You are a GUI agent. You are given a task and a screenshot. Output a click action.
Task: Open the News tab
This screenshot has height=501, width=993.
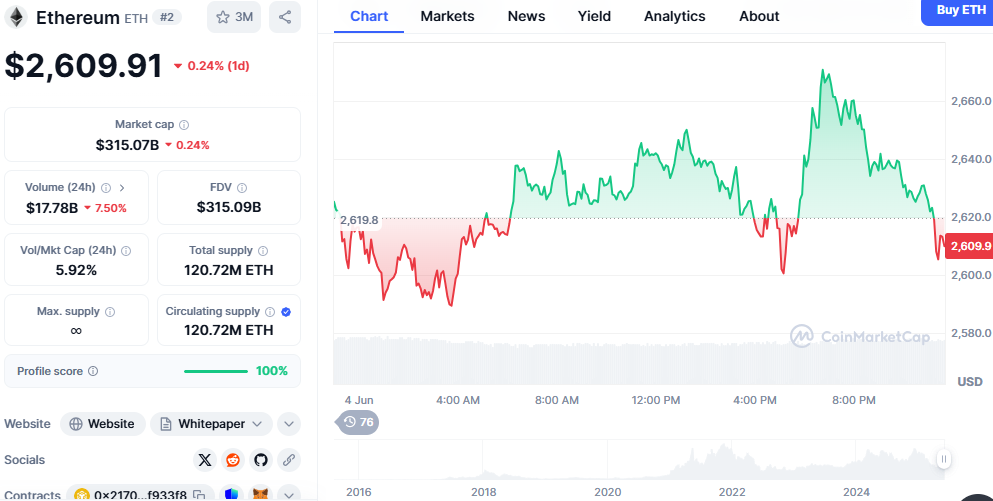pos(526,16)
